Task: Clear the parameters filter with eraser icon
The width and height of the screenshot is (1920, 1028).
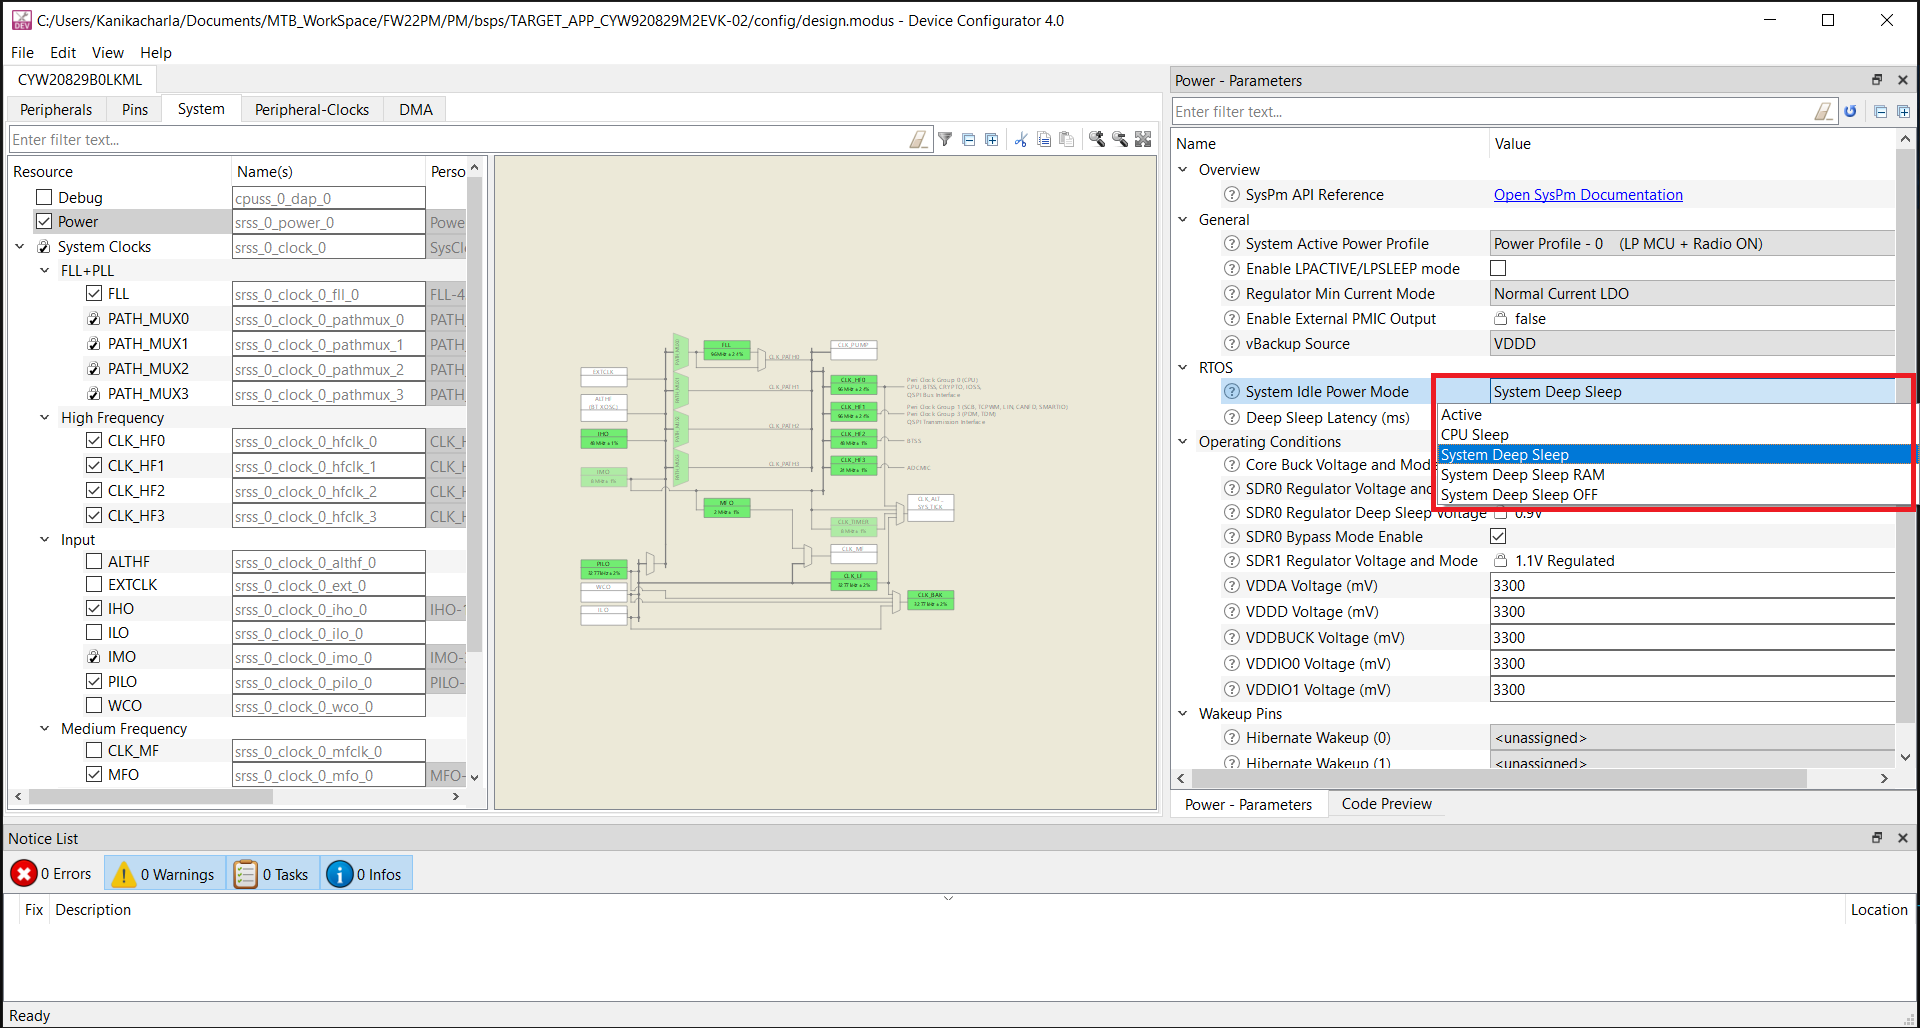Action: (x=1824, y=112)
